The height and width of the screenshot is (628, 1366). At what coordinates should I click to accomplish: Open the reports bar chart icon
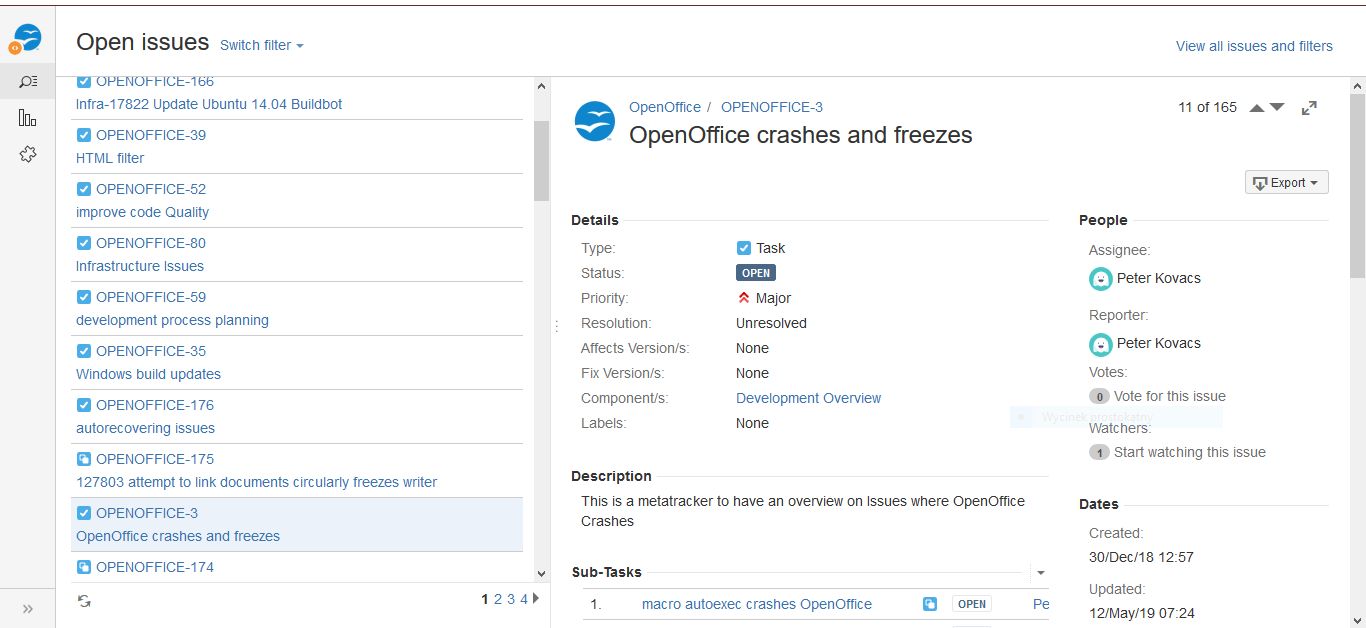(28, 118)
